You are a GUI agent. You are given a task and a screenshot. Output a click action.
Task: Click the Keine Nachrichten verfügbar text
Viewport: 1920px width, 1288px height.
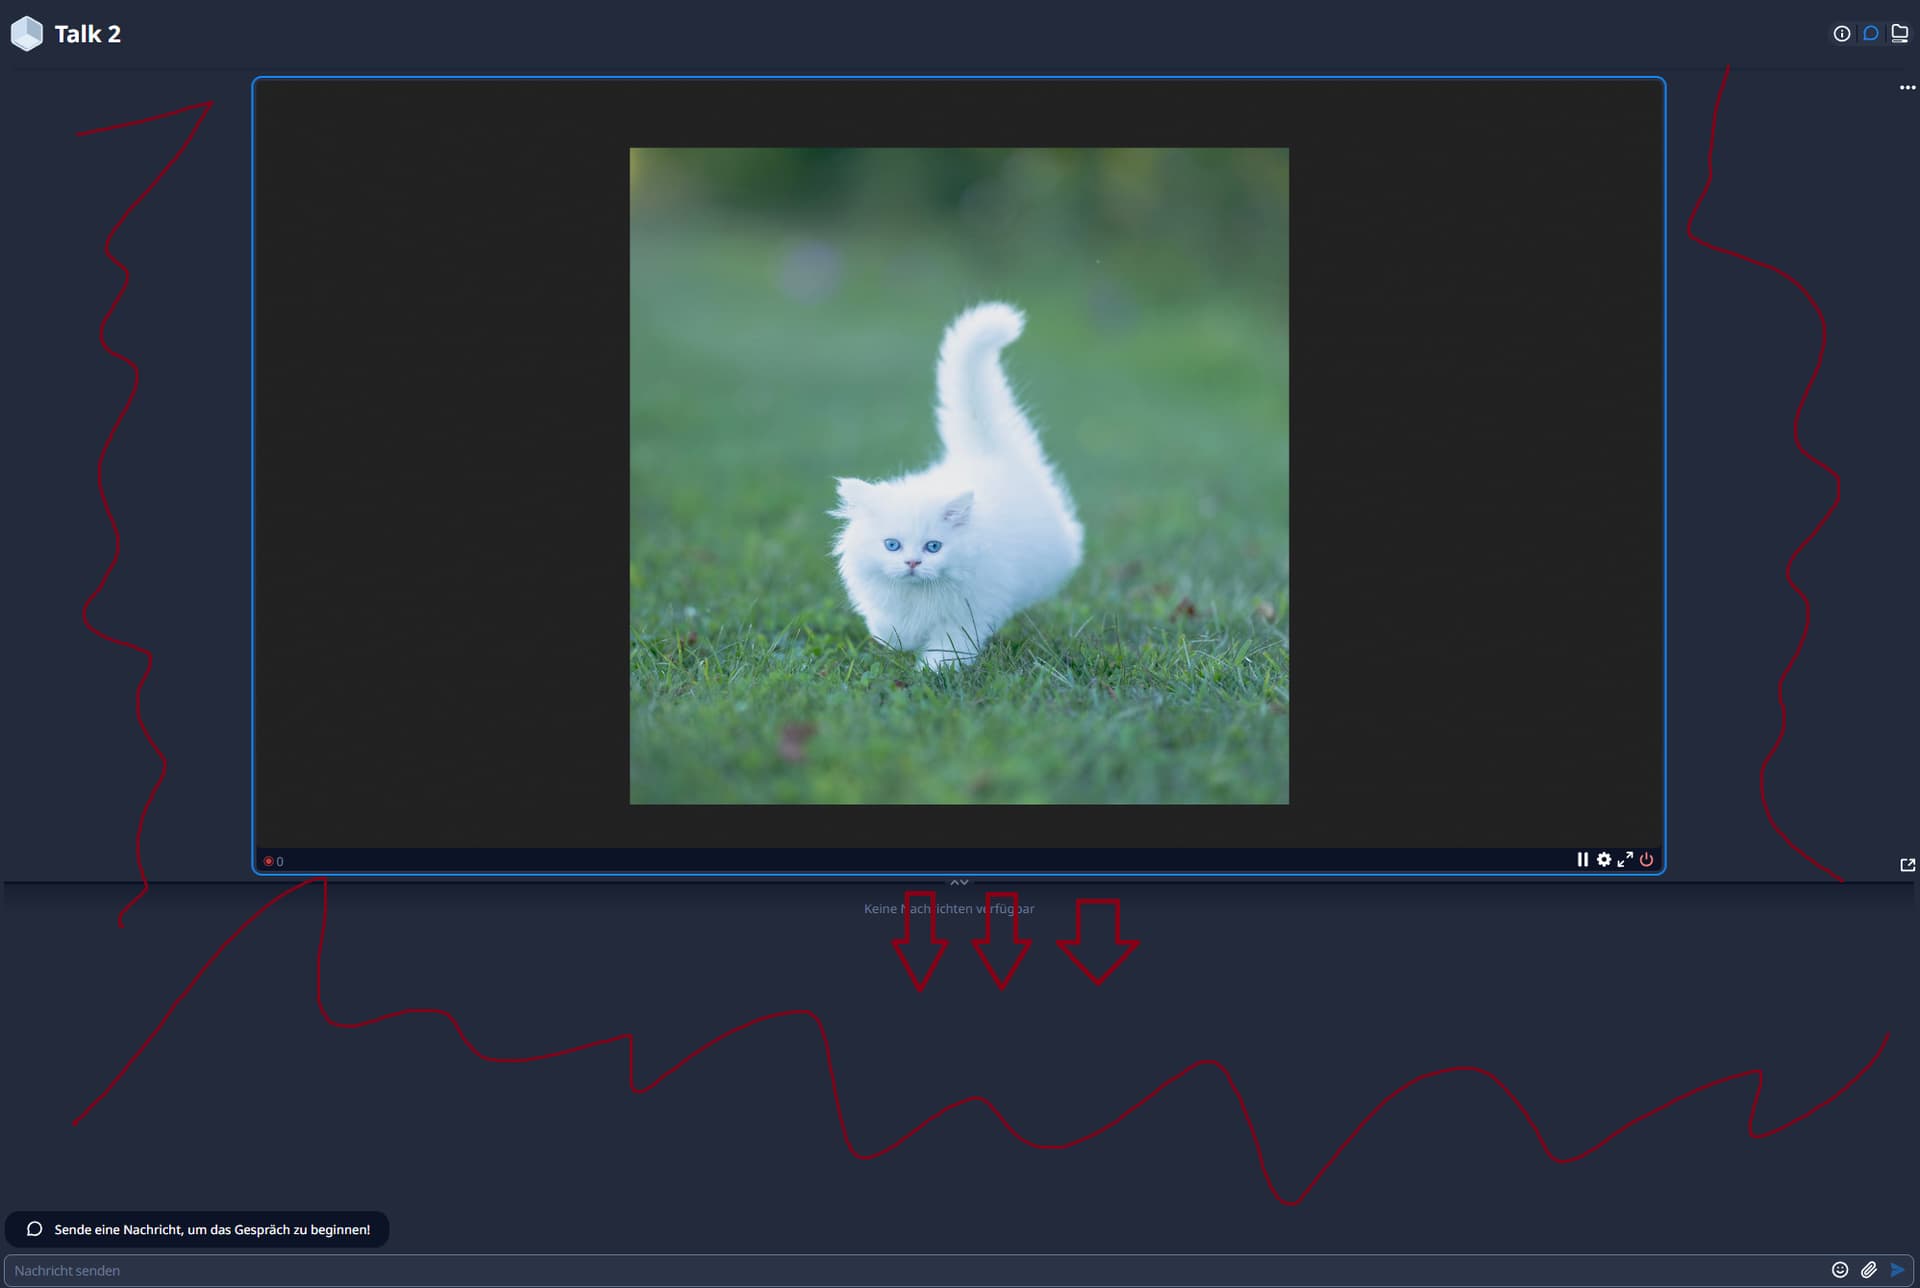click(x=948, y=909)
